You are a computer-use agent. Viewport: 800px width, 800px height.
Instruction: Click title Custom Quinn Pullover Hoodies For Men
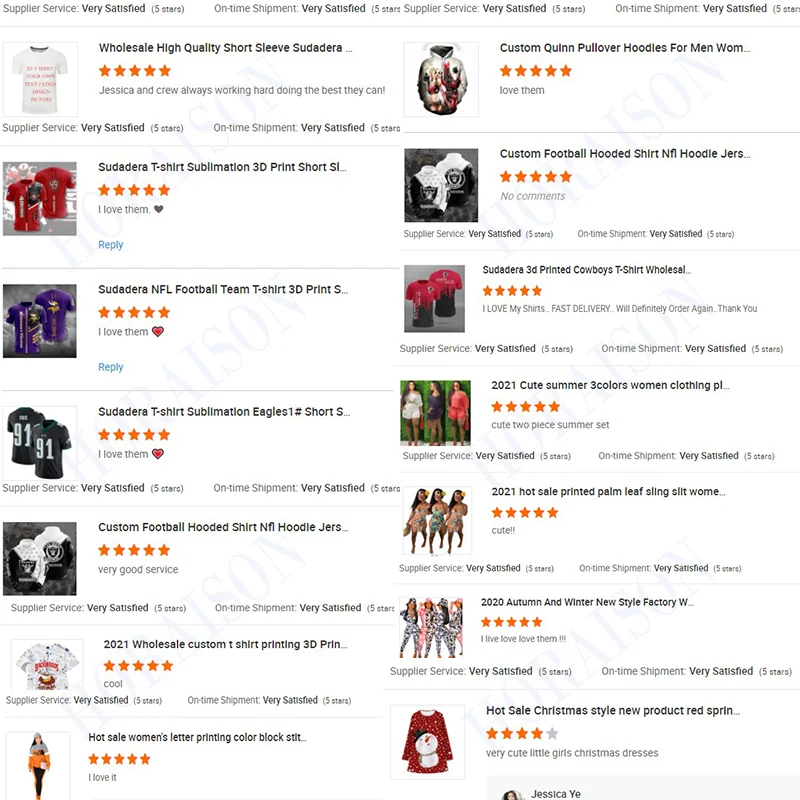pyautogui.click(x=624, y=48)
